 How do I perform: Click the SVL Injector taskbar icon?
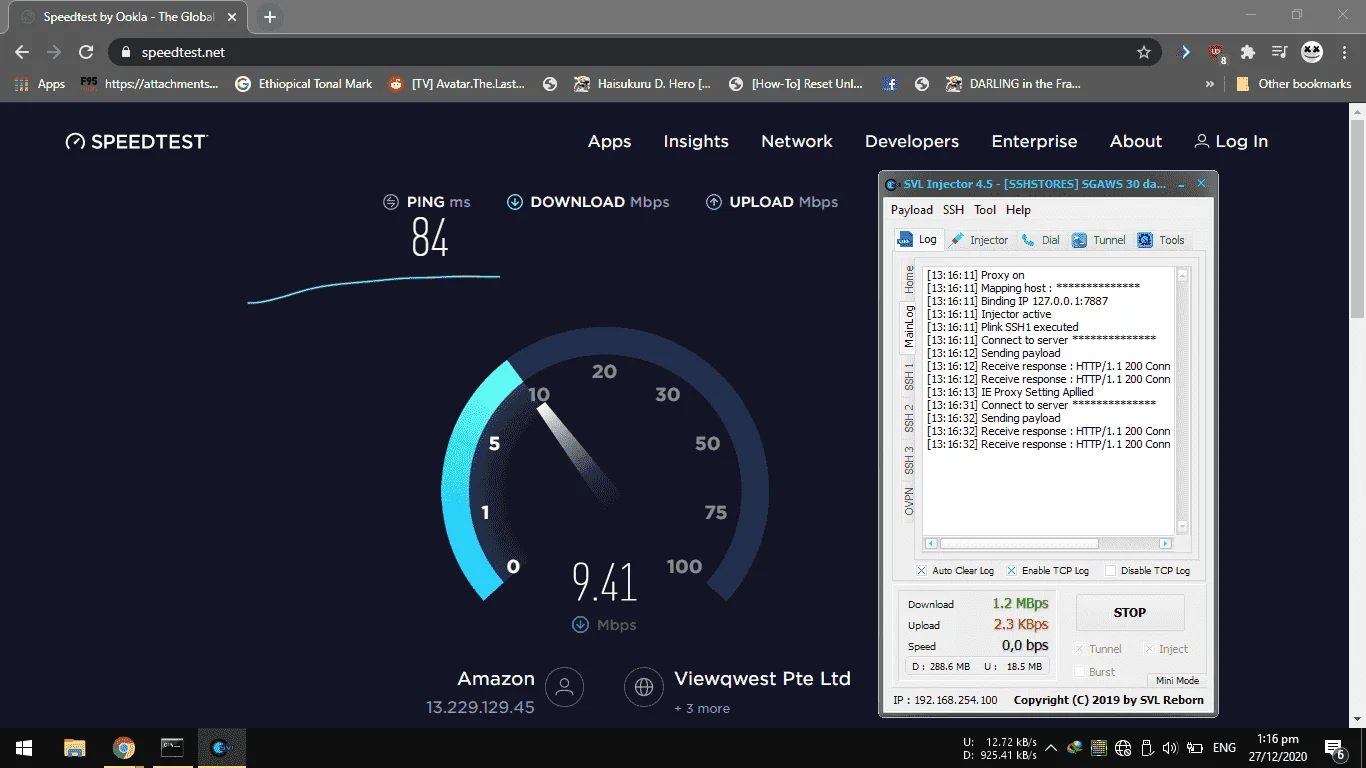pos(221,748)
